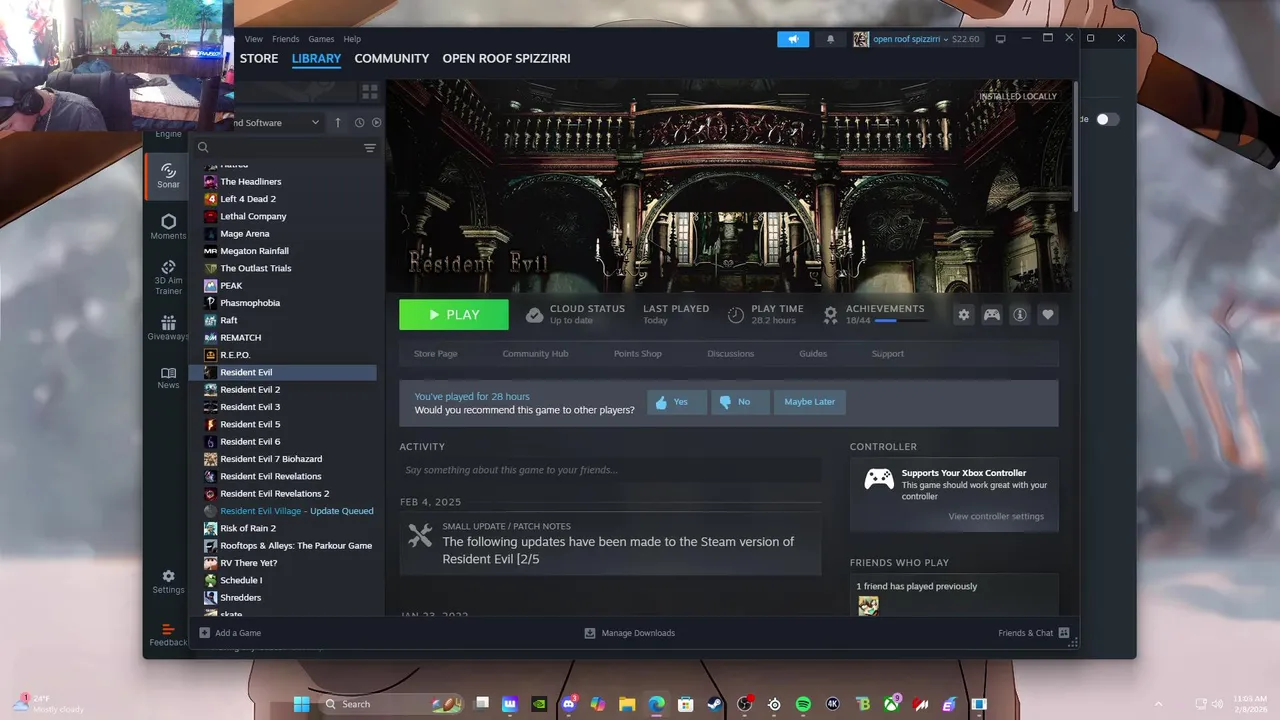The height and width of the screenshot is (720, 1280).
Task: Open the Xbox app from the taskbar
Action: pos(890,704)
